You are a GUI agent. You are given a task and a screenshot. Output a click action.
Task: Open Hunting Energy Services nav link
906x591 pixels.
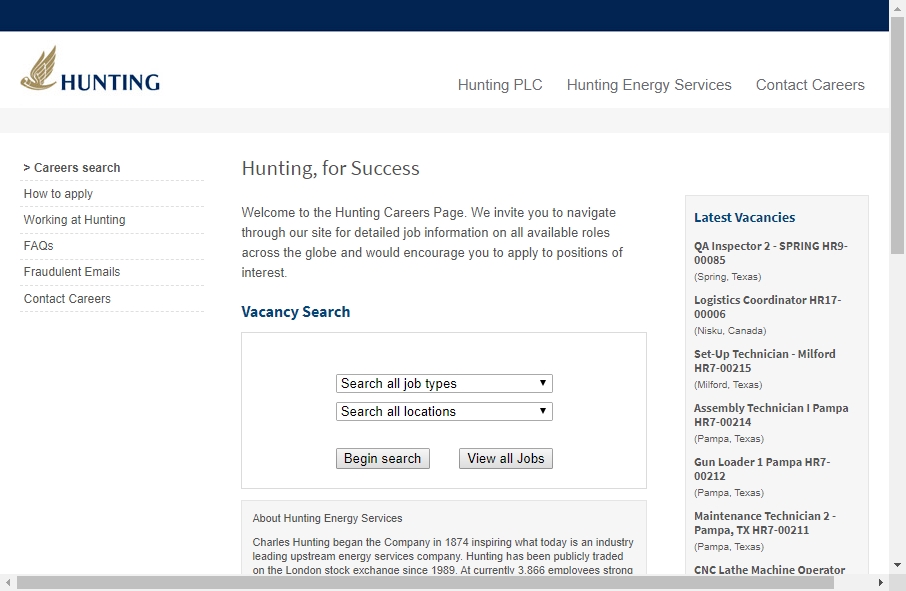[x=649, y=85]
